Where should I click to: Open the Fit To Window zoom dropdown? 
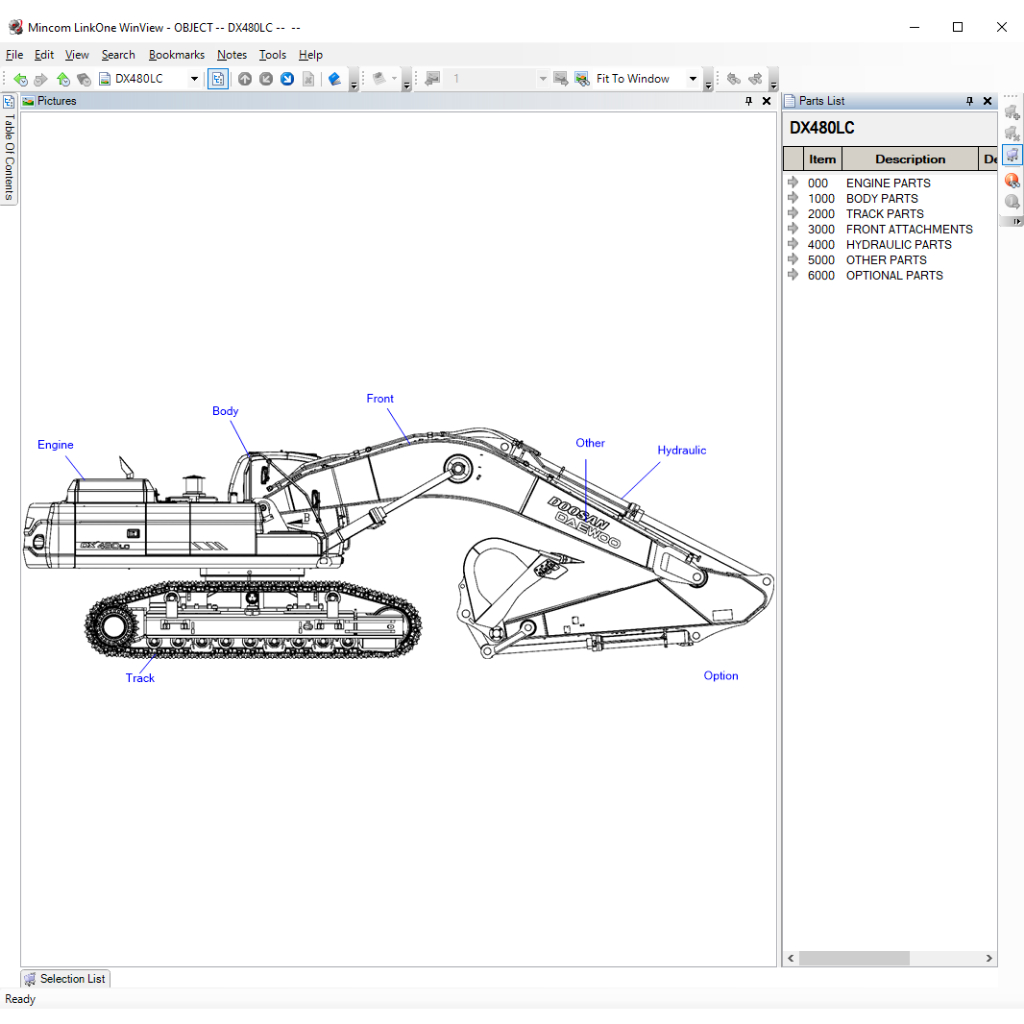click(x=693, y=78)
